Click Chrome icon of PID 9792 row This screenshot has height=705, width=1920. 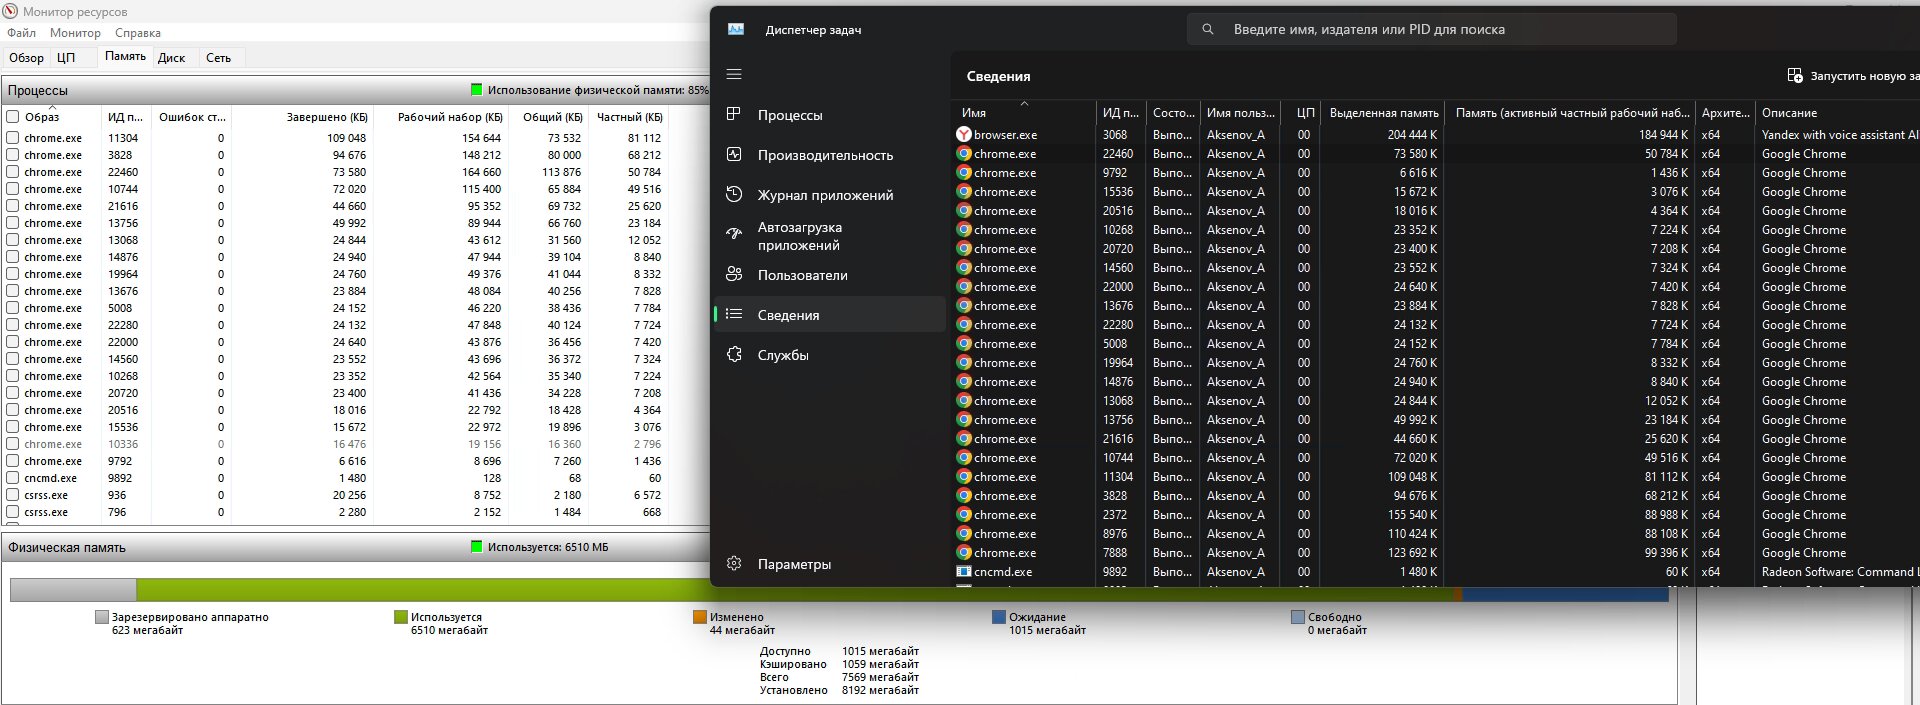pos(964,172)
